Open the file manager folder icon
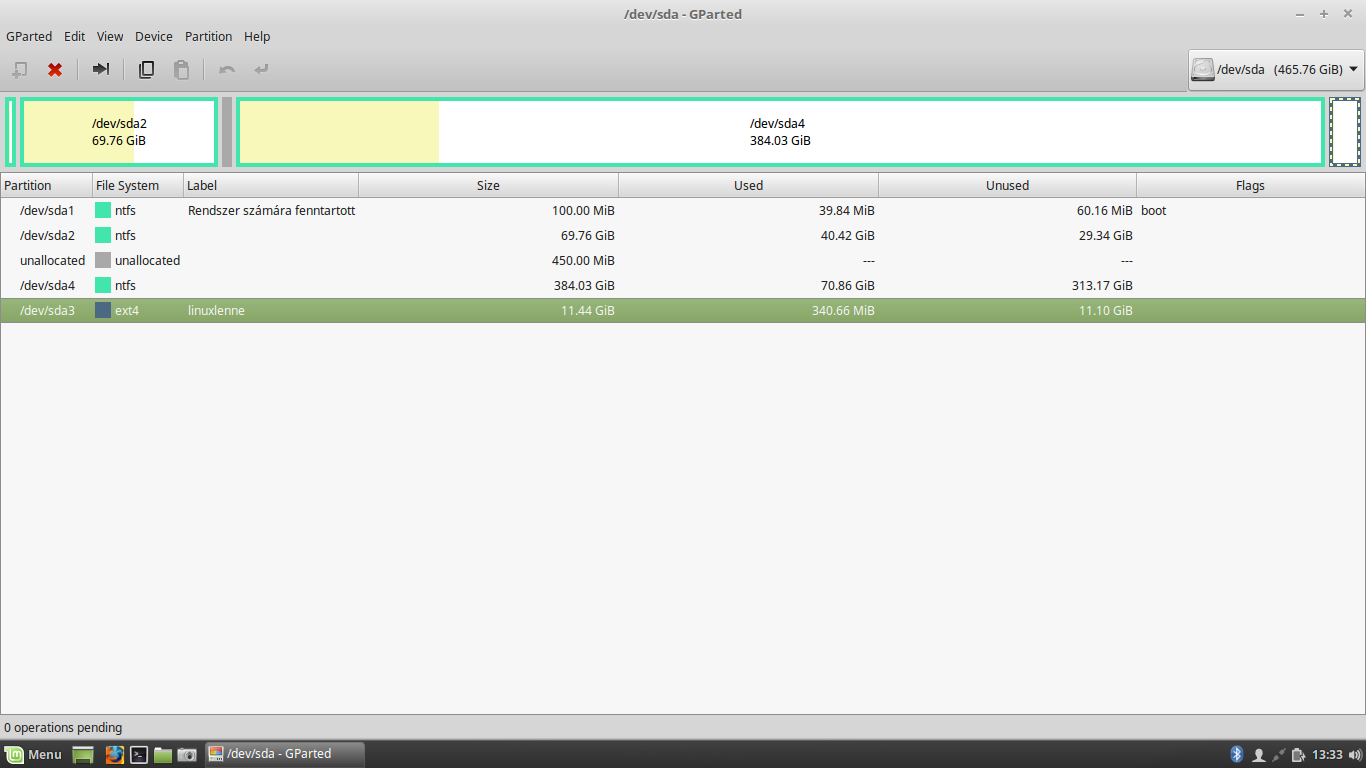The image size is (1366, 768). 163,755
